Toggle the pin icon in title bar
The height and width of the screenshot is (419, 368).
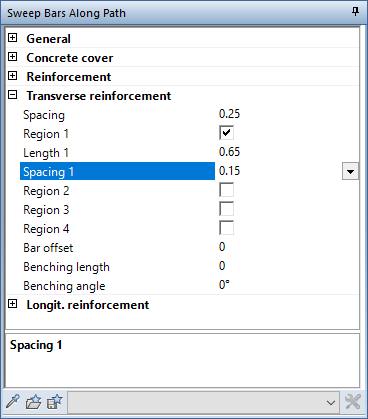click(355, 12)
